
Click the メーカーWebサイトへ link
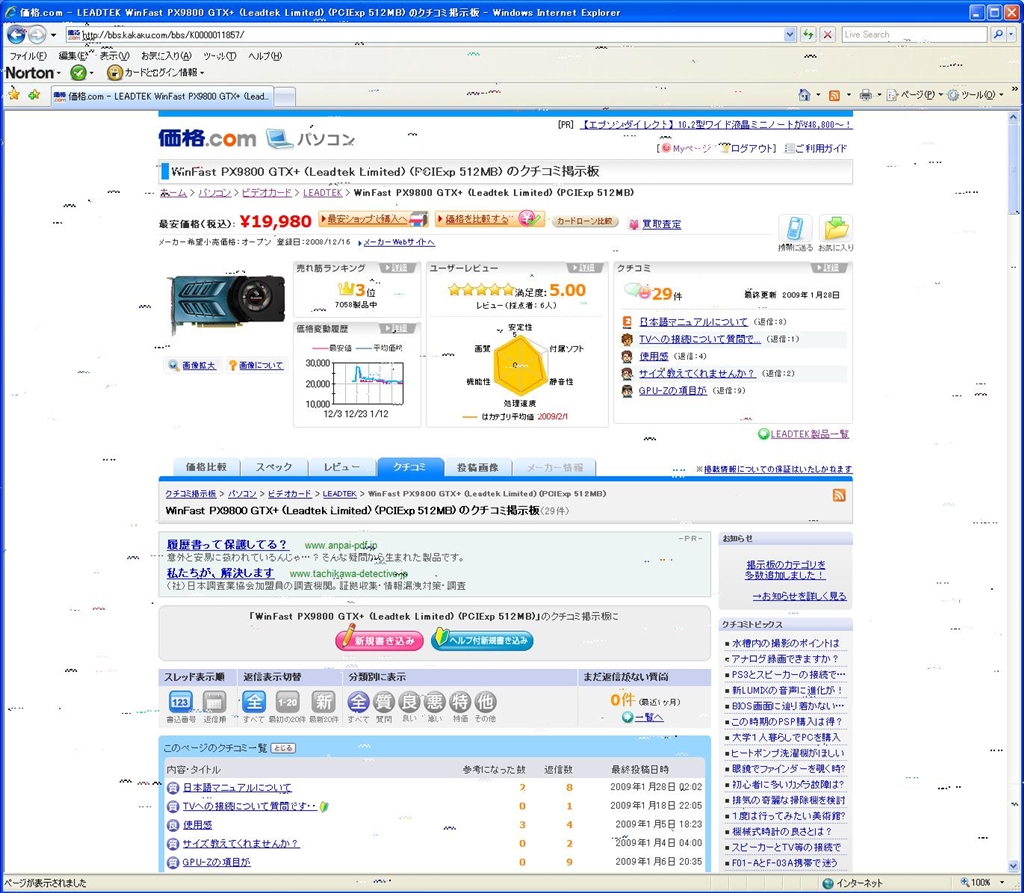[398, 242]
